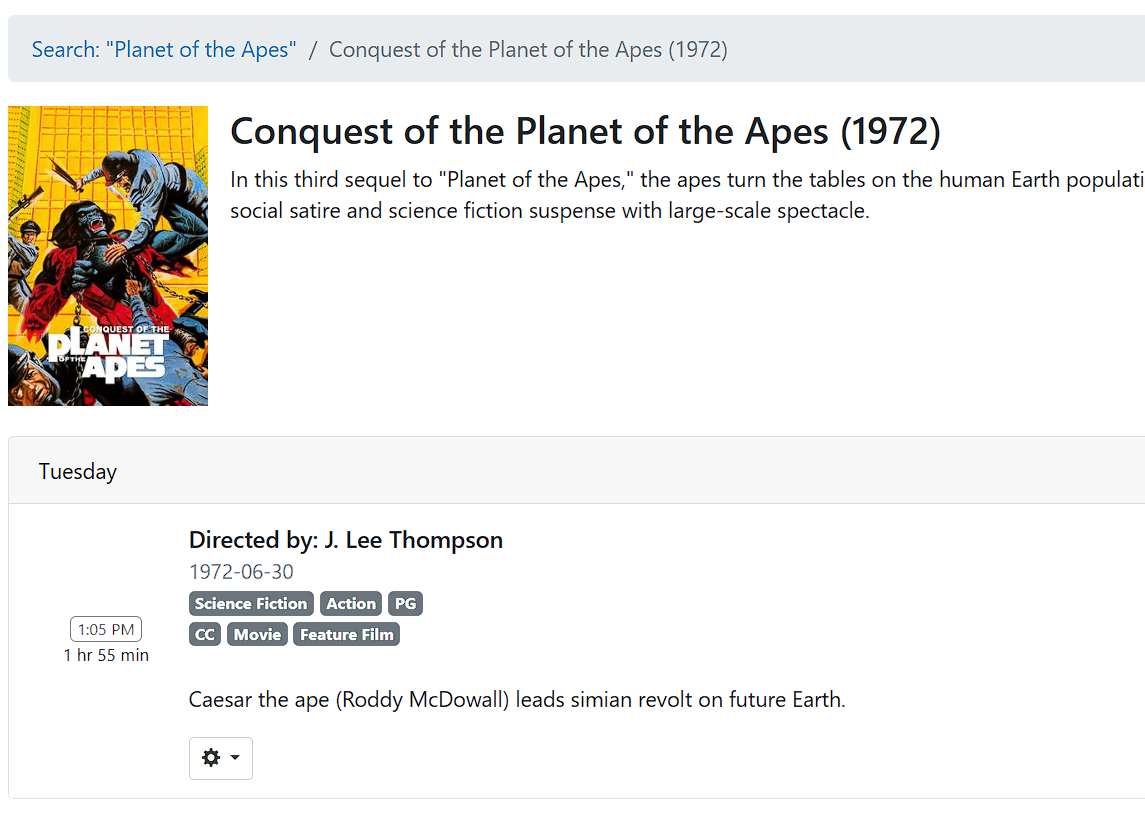Click the 1:05 PM air time badge
Screen dimensions: 1145x826
tap(106, 629)
